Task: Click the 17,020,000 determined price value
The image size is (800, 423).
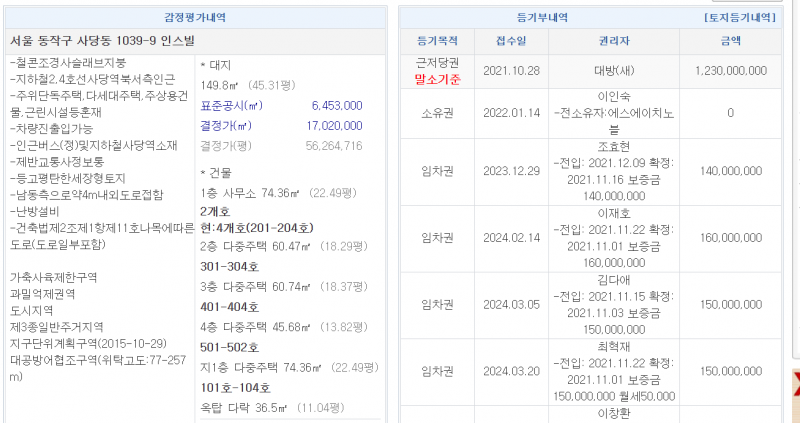Action: 337,126
